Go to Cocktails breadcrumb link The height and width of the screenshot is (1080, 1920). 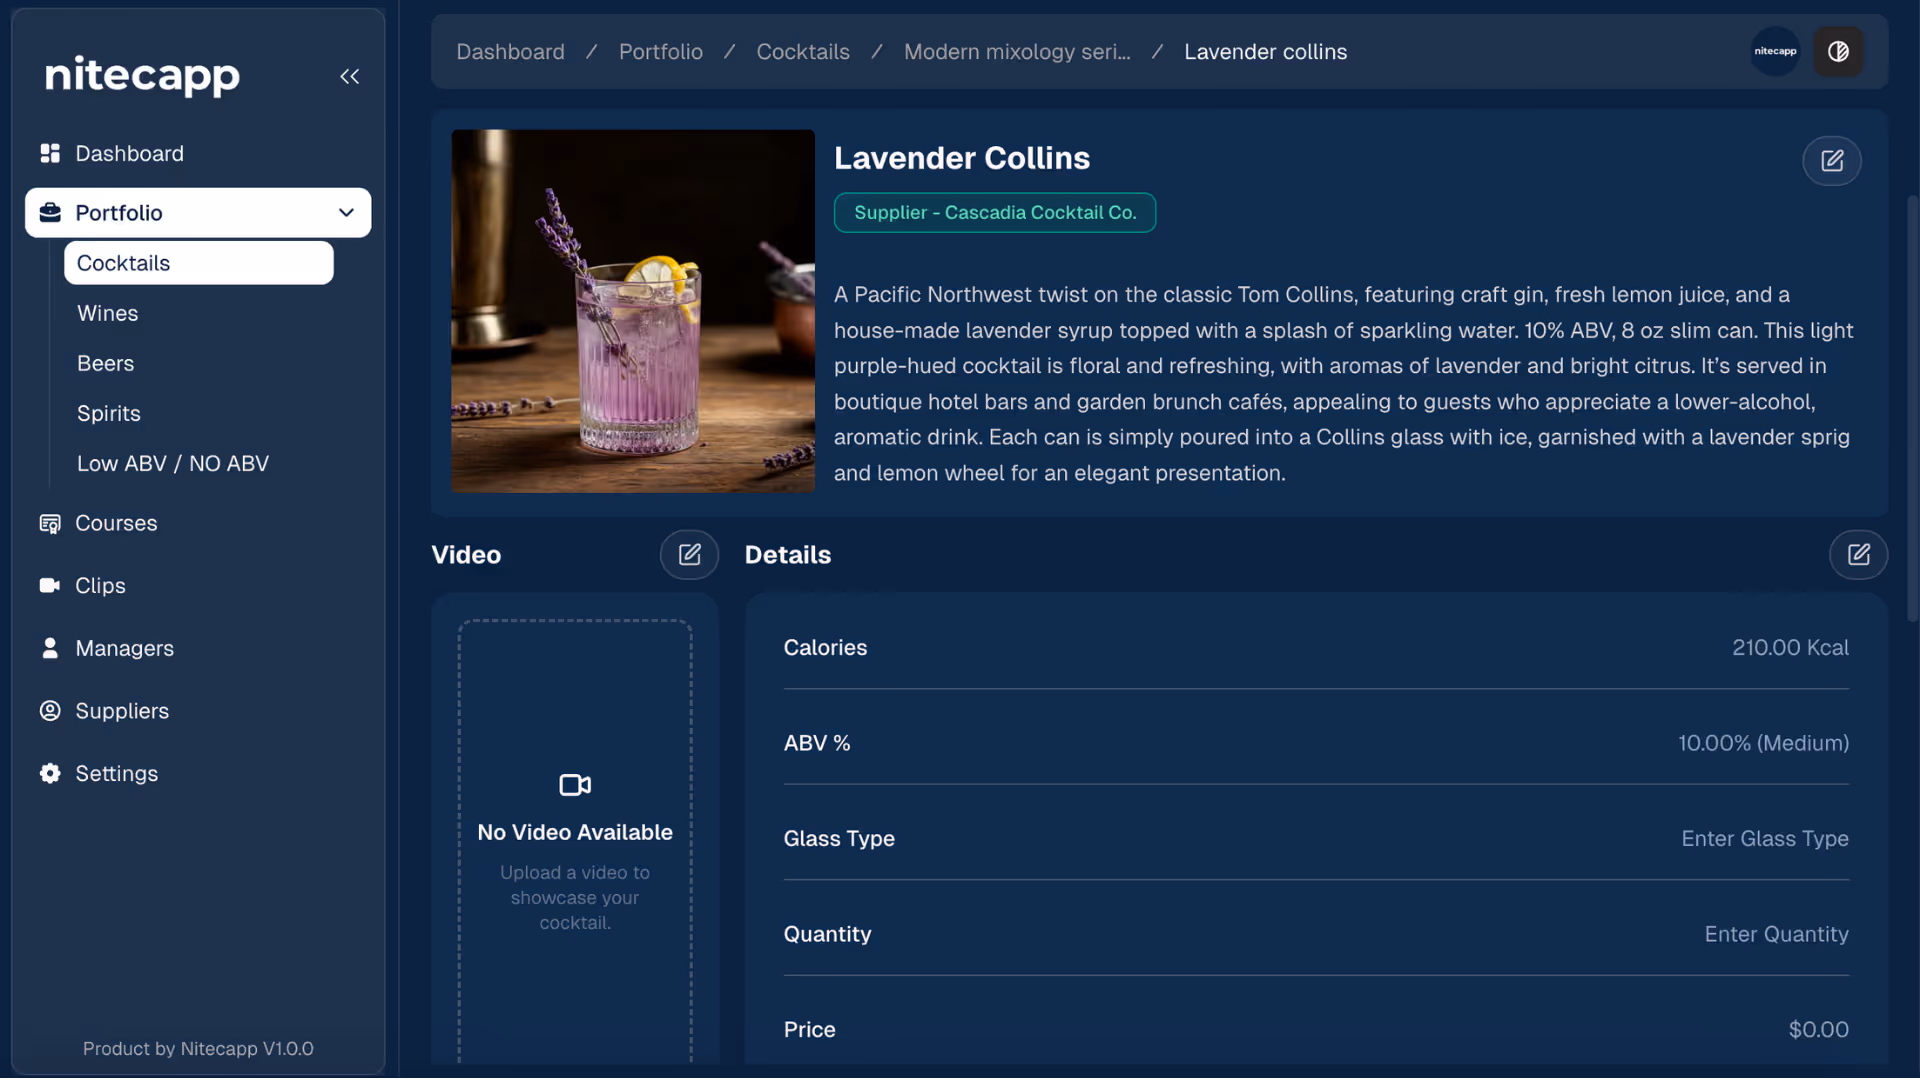point(802,52)
